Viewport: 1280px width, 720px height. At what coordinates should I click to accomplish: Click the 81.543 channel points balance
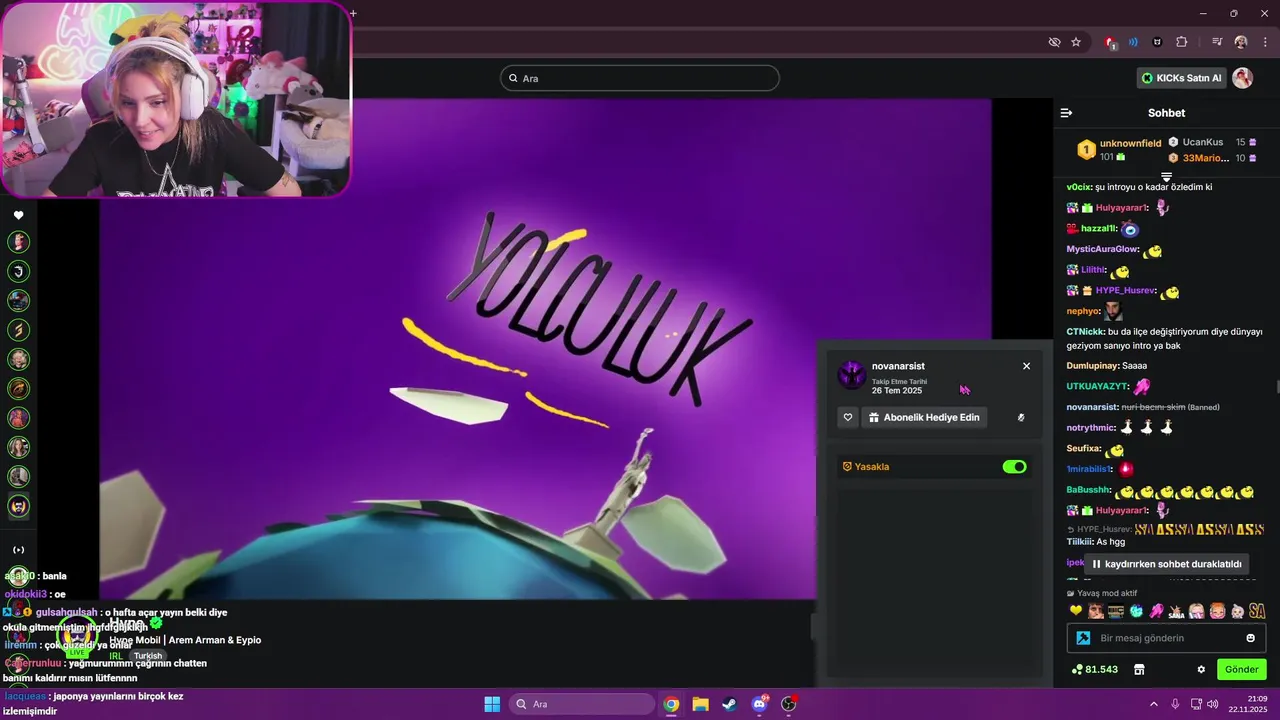click(x=1094, y=669)
